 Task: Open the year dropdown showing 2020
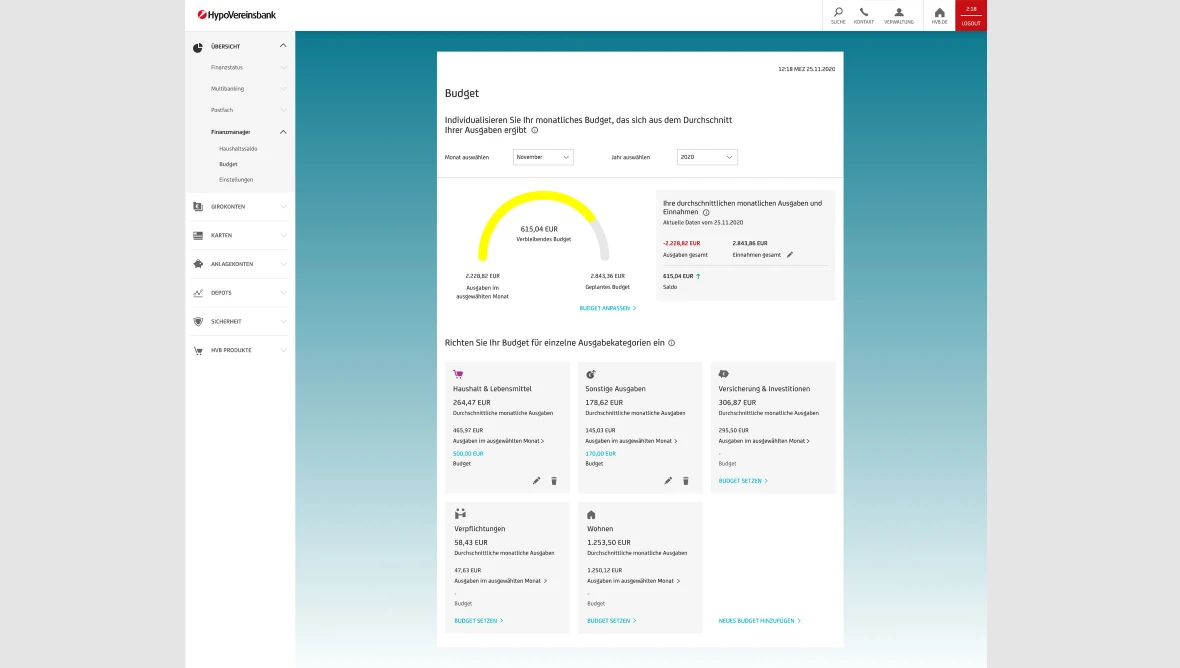707,157
